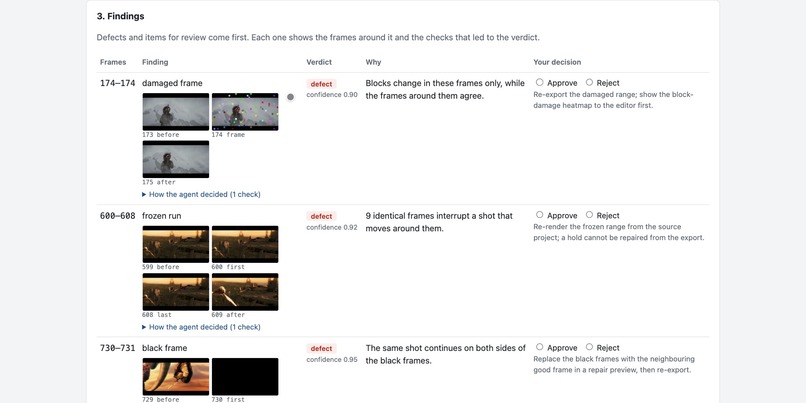Open the 175 after thumbnail
806x403 pixels.
[176, 159]
